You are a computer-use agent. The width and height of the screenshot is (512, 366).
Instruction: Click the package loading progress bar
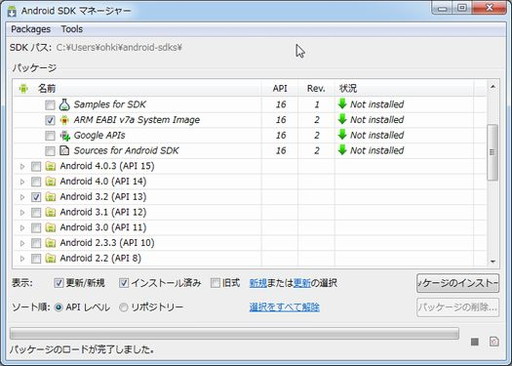pos(234,334)
